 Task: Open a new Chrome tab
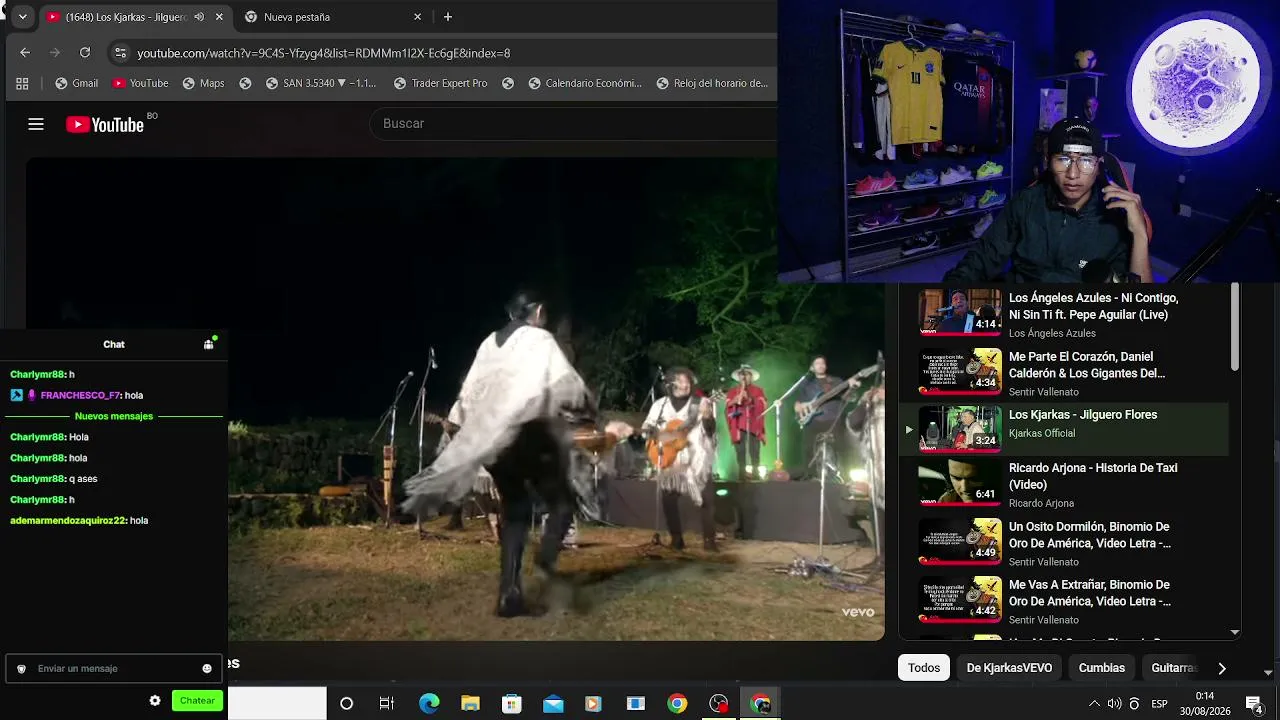(447, 17)
